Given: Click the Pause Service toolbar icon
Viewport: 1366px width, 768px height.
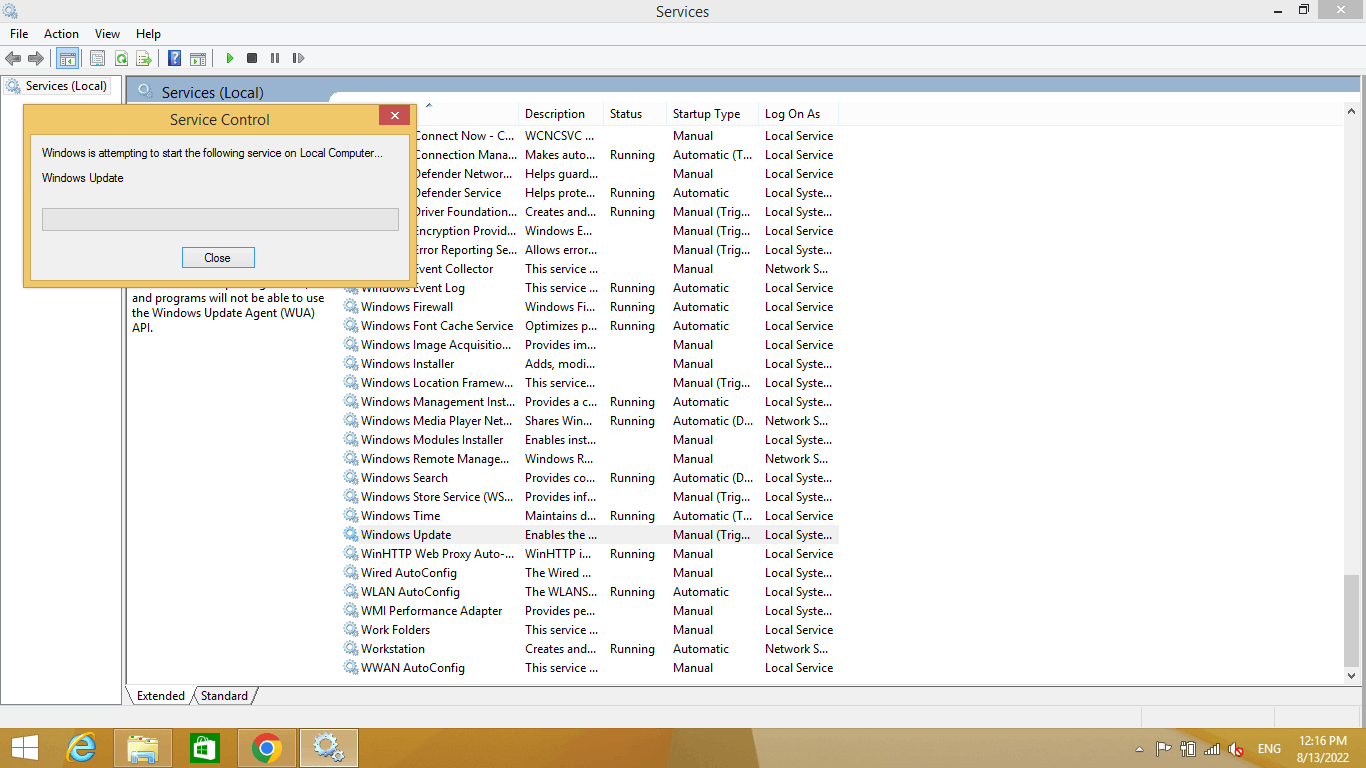Looking at the screenshot, I should (275, 59).
